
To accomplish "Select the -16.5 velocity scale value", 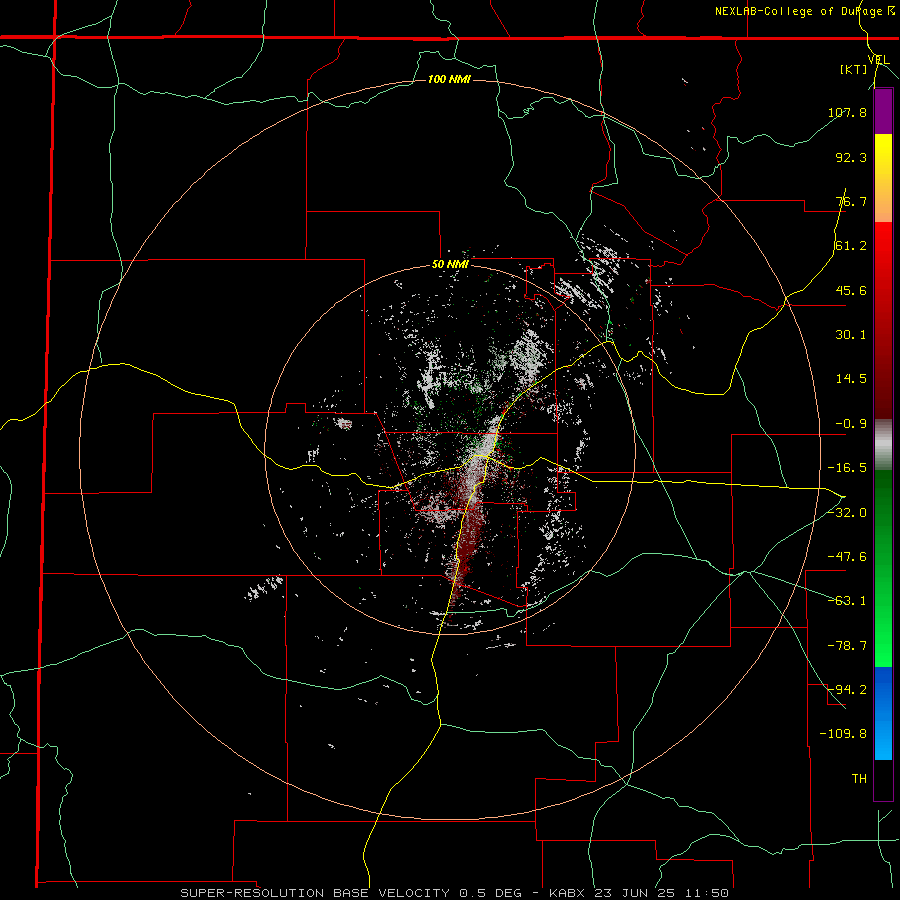I will click(x=847, y=468).
